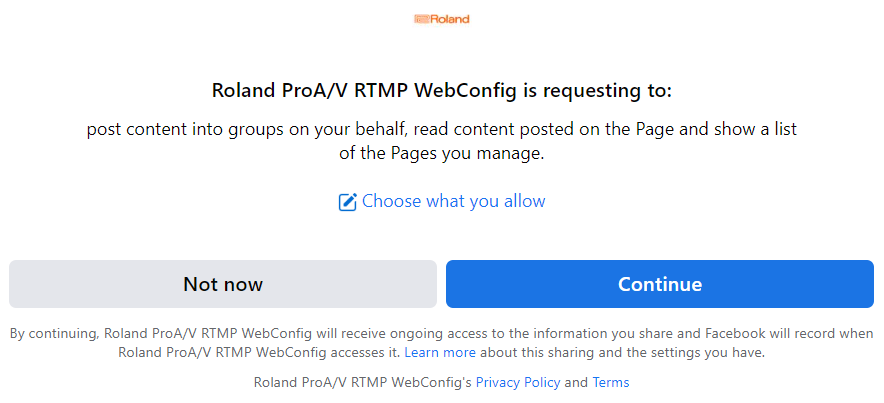
Task: Click "Roland ProA/V RTMP WebConfig" in the bold heading
Action: pyautogui.click(x=364, y=91)
